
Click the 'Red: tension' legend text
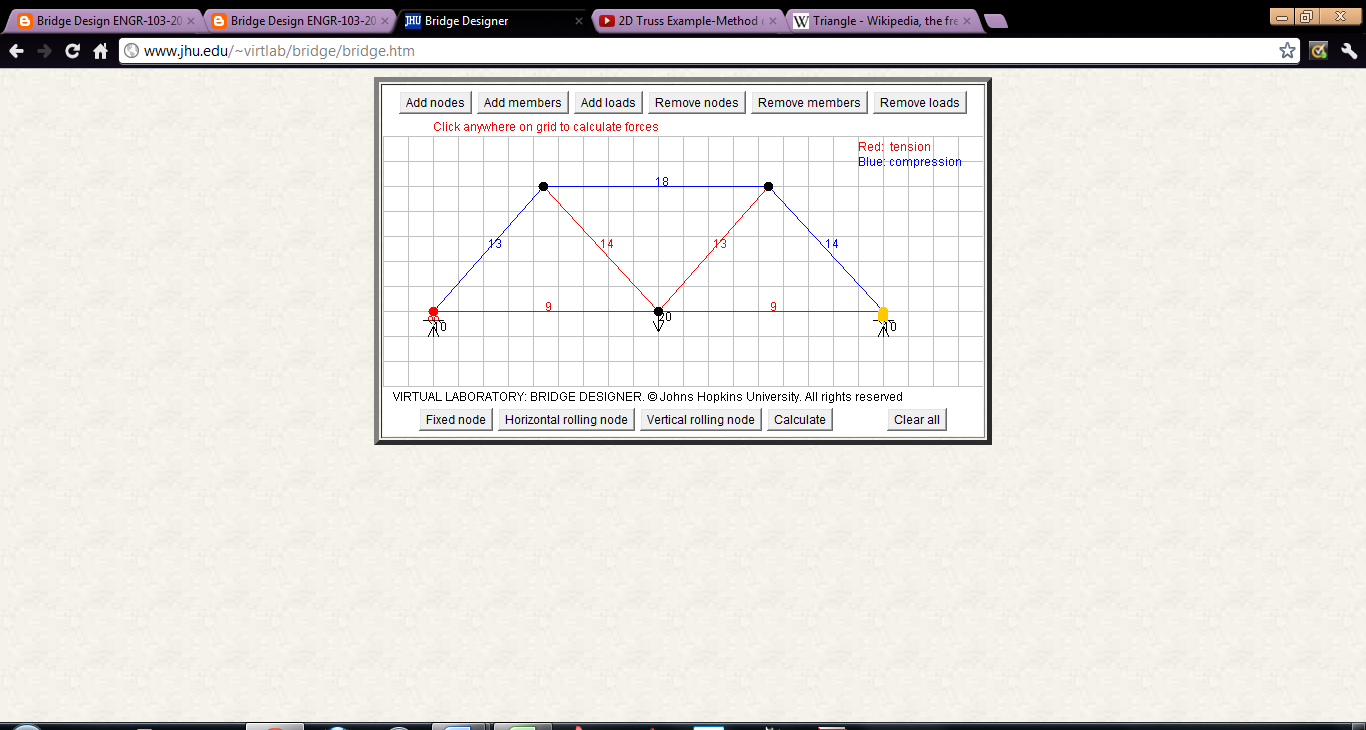point(894,147)
